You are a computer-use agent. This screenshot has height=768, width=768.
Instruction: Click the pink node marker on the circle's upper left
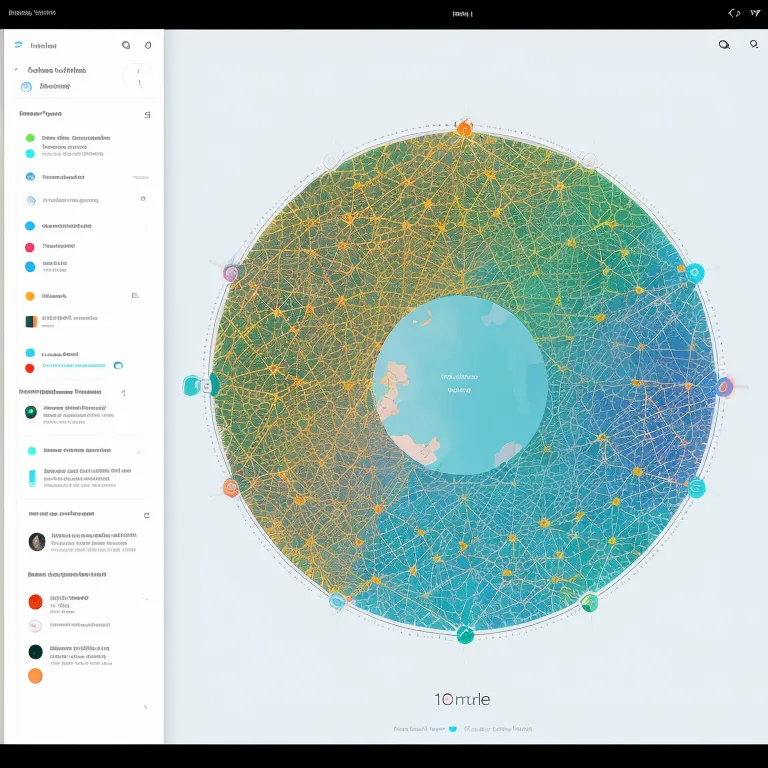pyautogui.click(x=231, y=273)
